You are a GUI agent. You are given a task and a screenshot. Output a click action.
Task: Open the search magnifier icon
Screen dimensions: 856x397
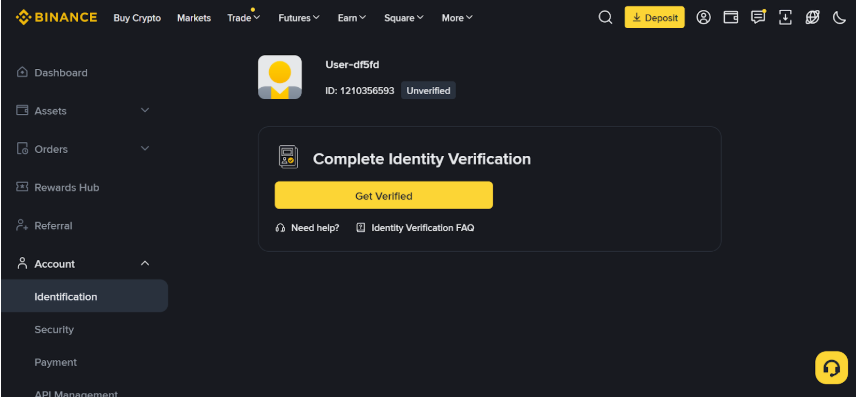tap(605, 17)
